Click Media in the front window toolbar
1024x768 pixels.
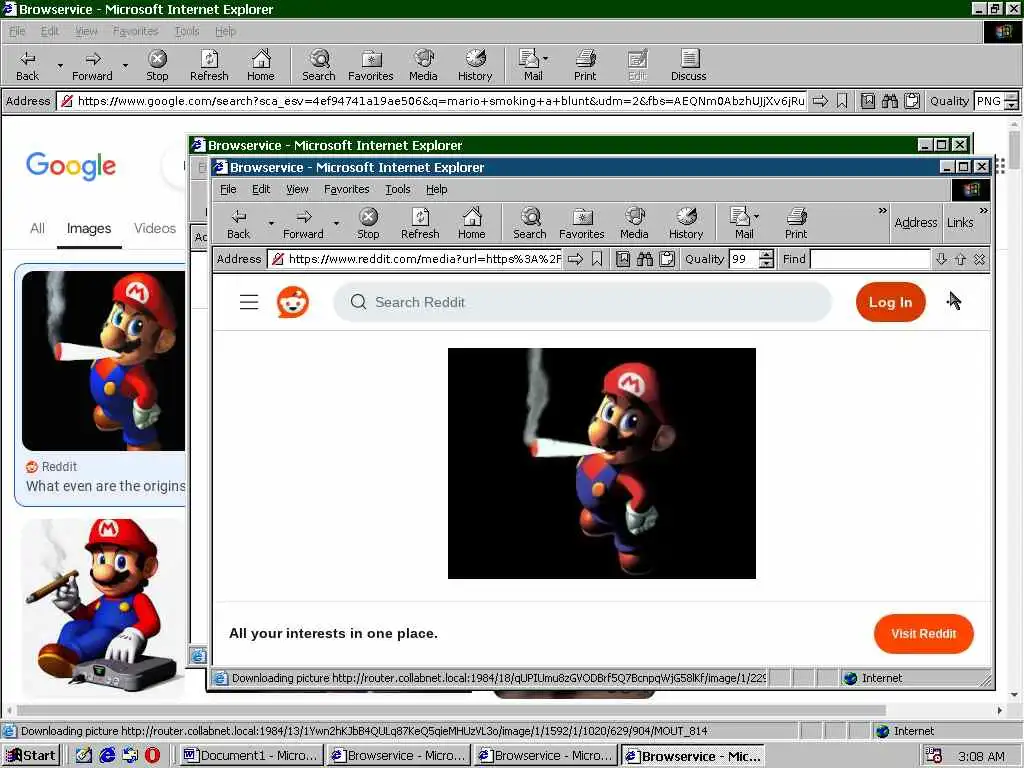coord(634,223)
